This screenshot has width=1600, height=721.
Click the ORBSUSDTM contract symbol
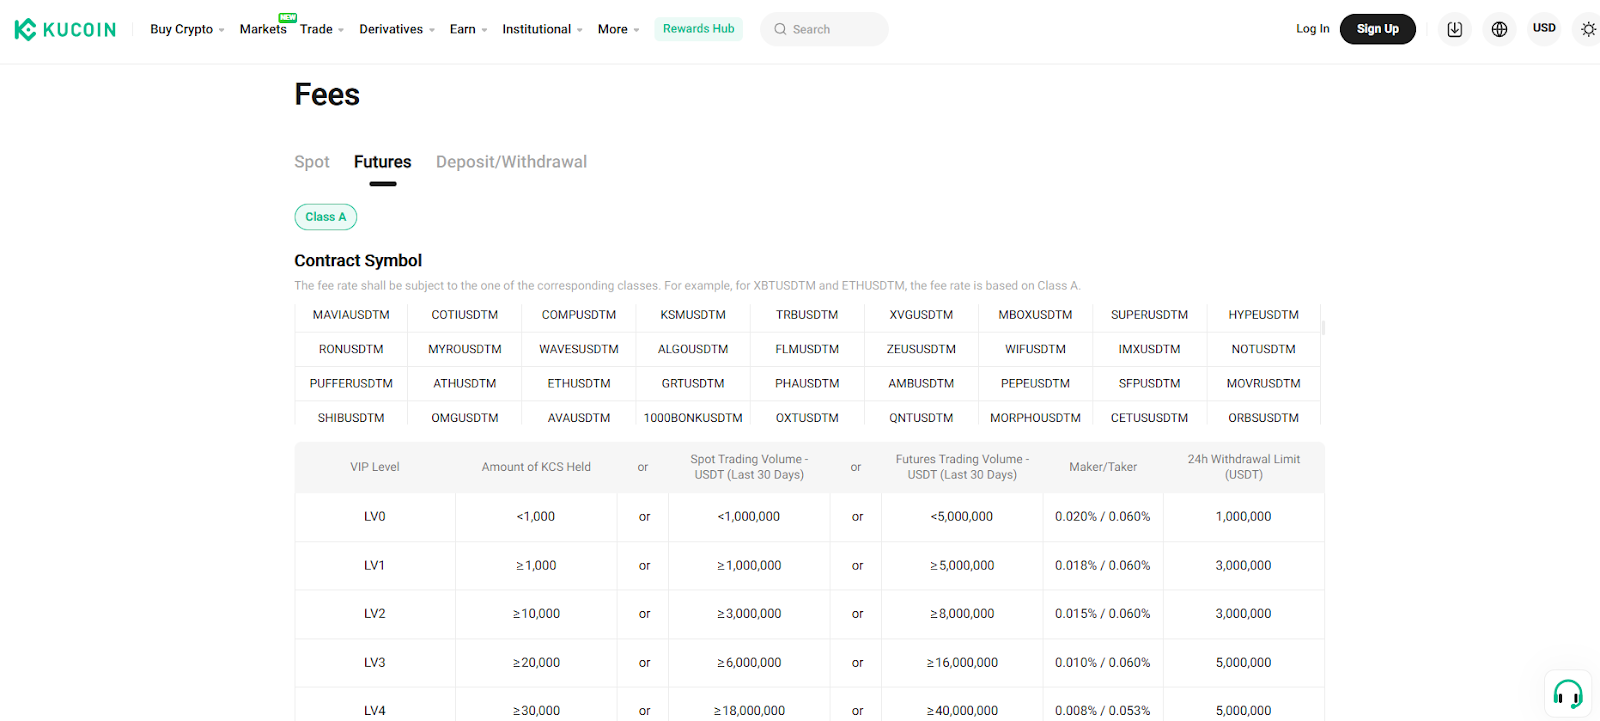point(1263,417)
